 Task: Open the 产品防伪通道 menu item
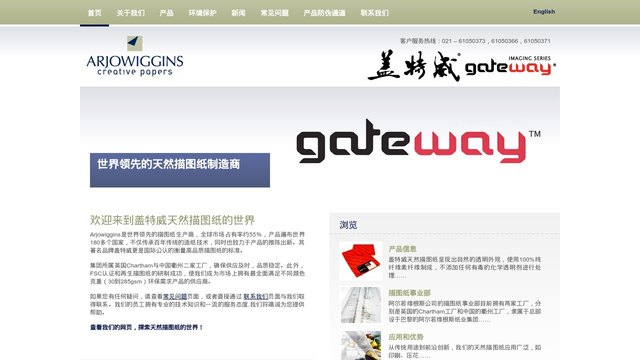[324, 13]
